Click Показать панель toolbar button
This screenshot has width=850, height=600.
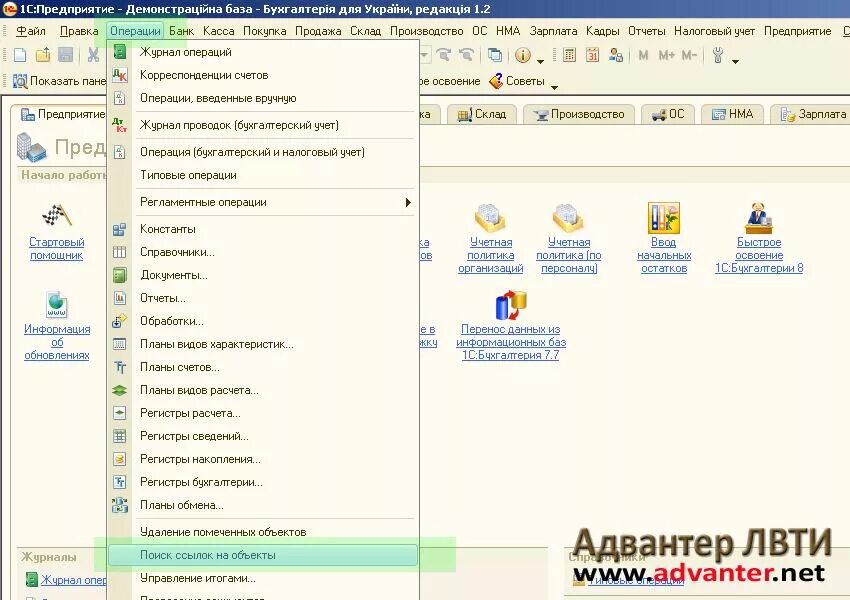[x=60, y=81]
